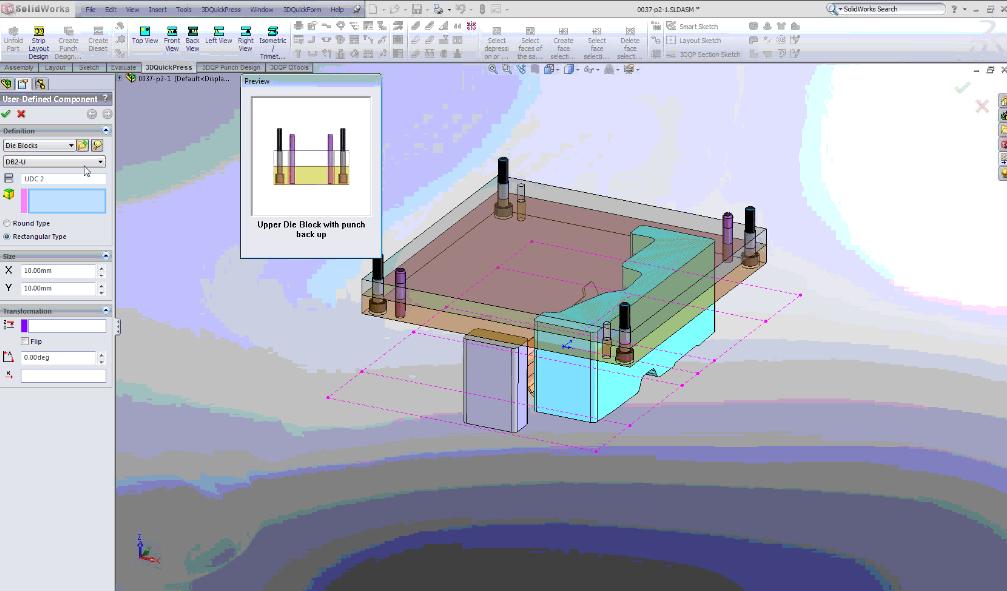The width and height of the screenshot is (1007, 591).
Task: Switch to Back View
Action: (193, 39)
